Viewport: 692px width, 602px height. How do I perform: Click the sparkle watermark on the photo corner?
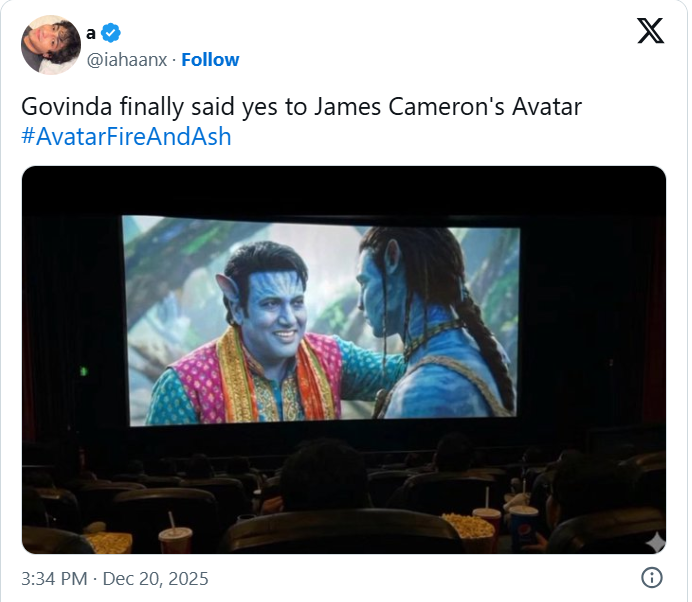[x=656, y=542]
